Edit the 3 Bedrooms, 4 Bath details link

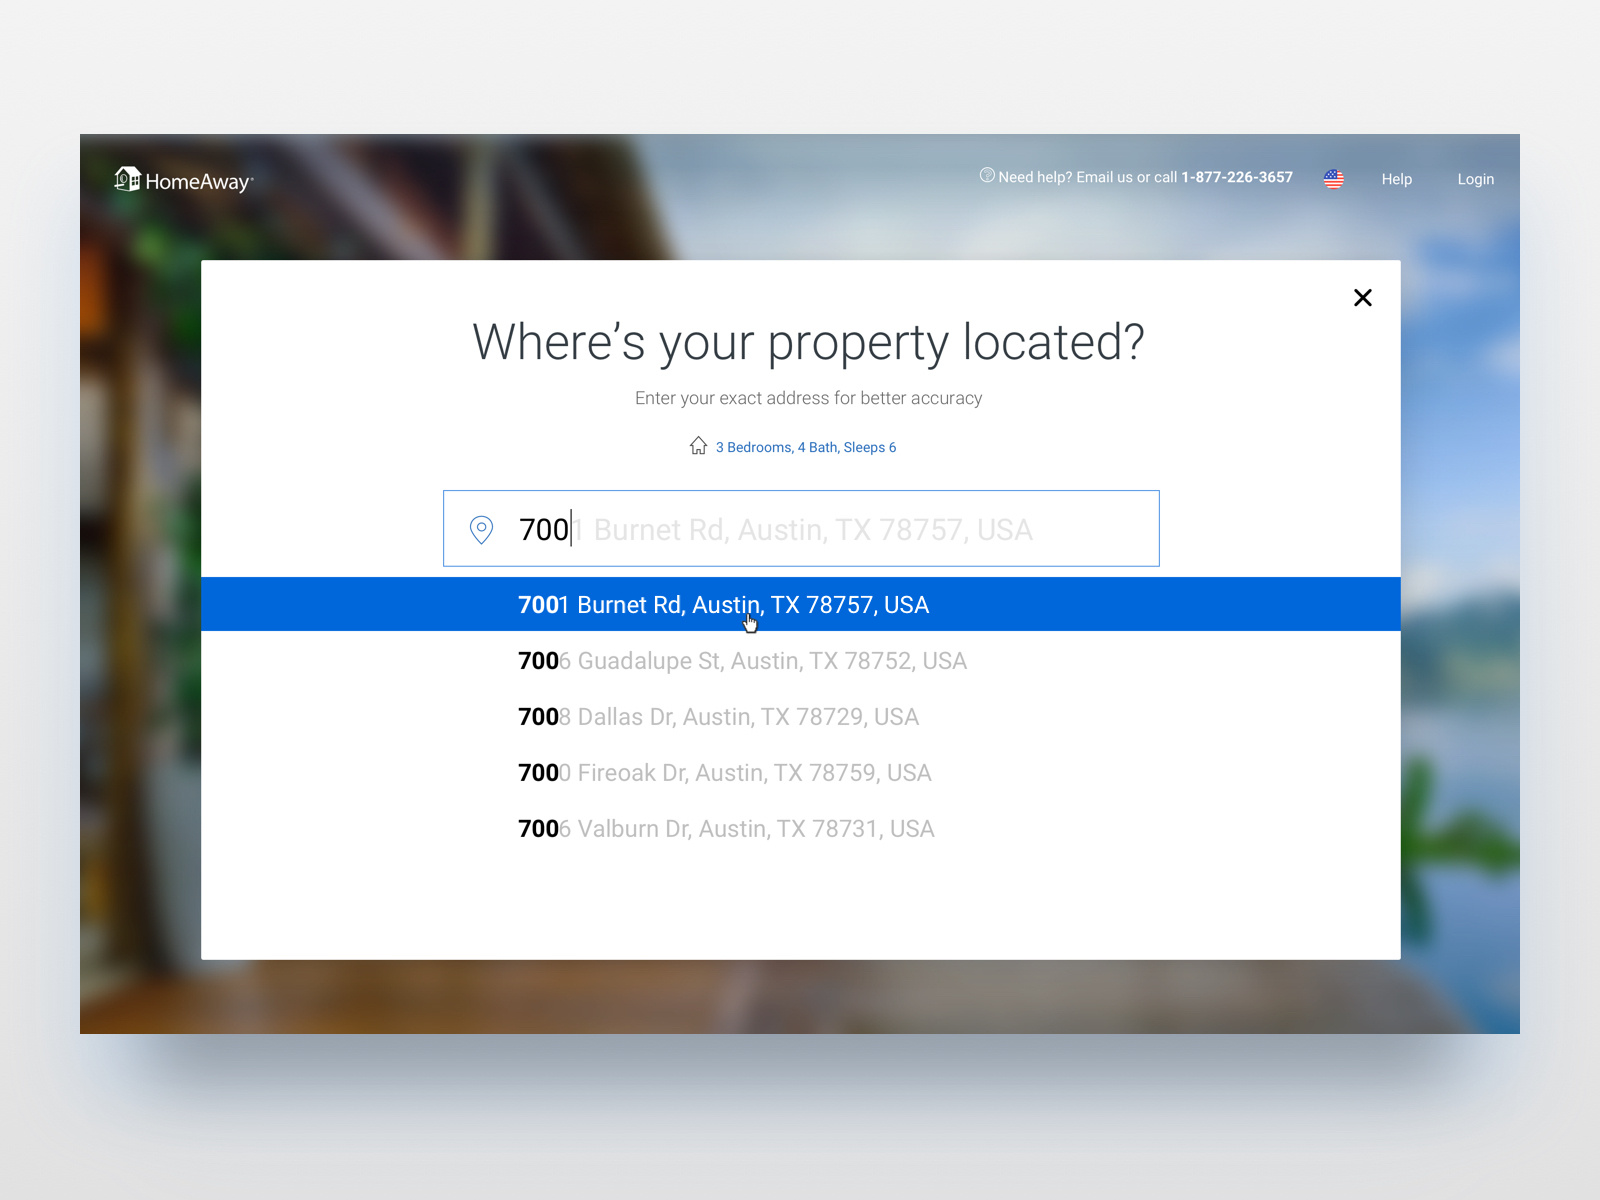click(x=805, y=447)
